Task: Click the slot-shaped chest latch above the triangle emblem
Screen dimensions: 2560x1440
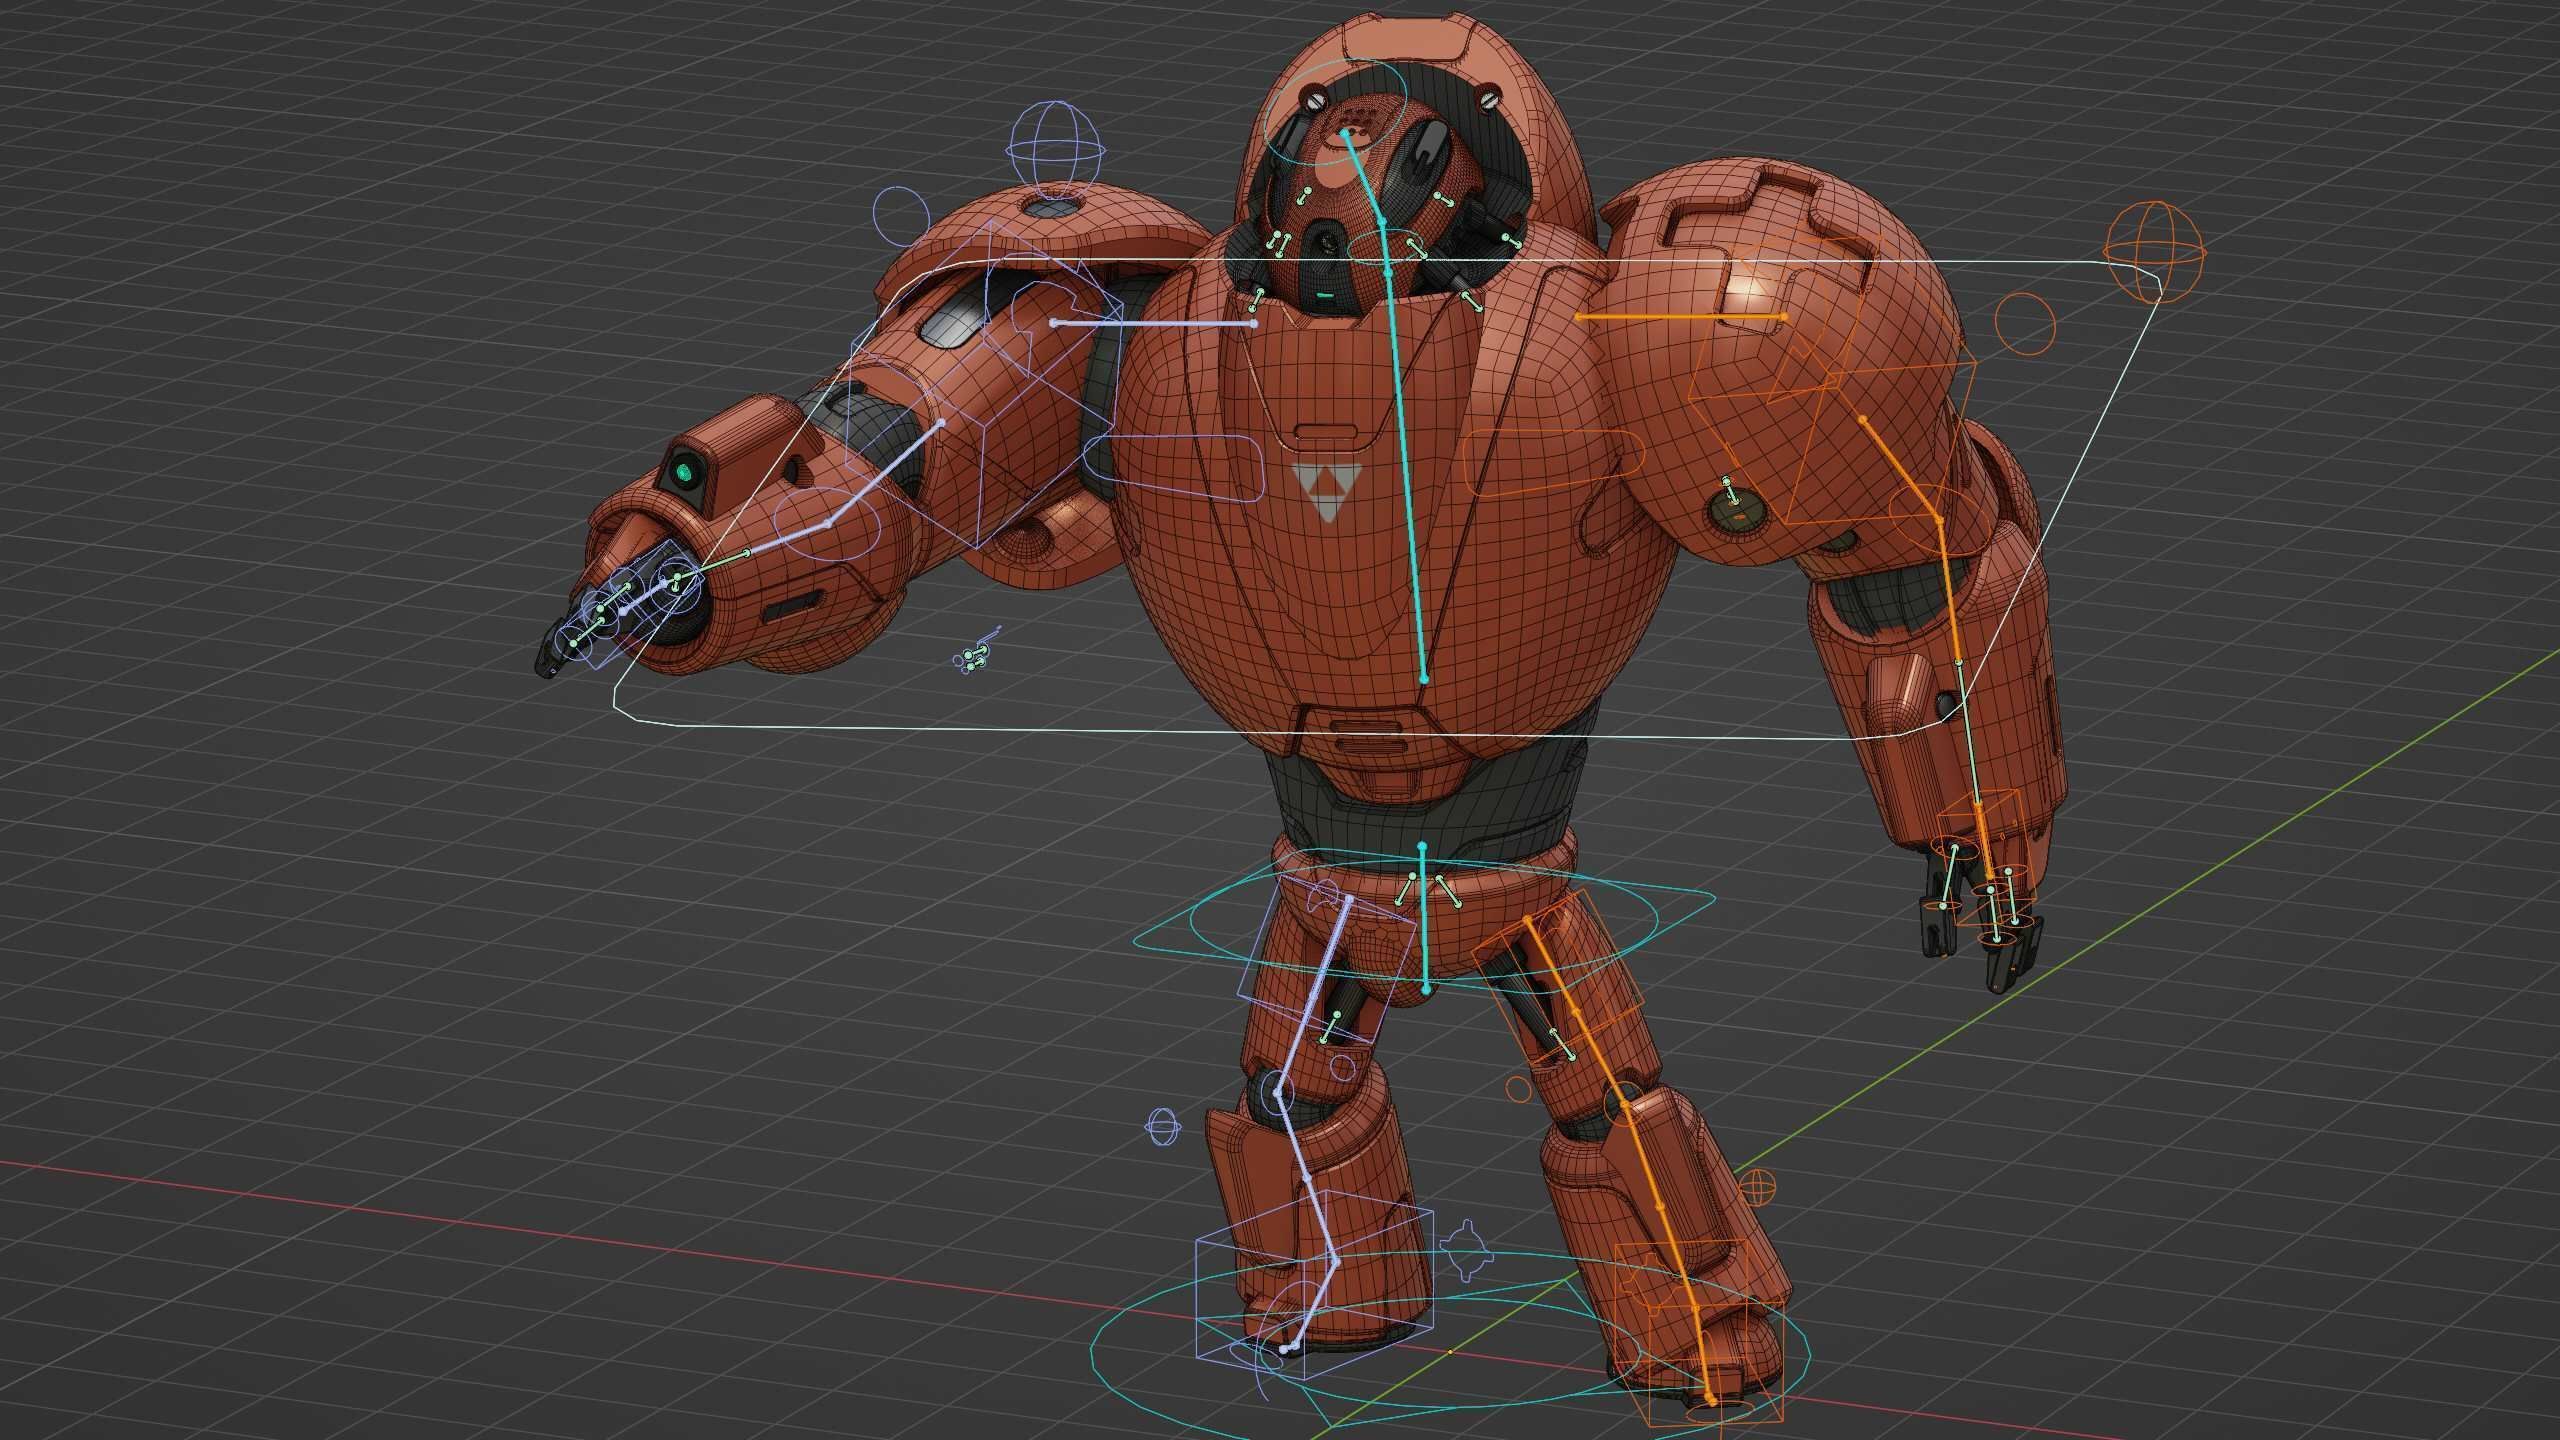Action: click(1326, 434)
